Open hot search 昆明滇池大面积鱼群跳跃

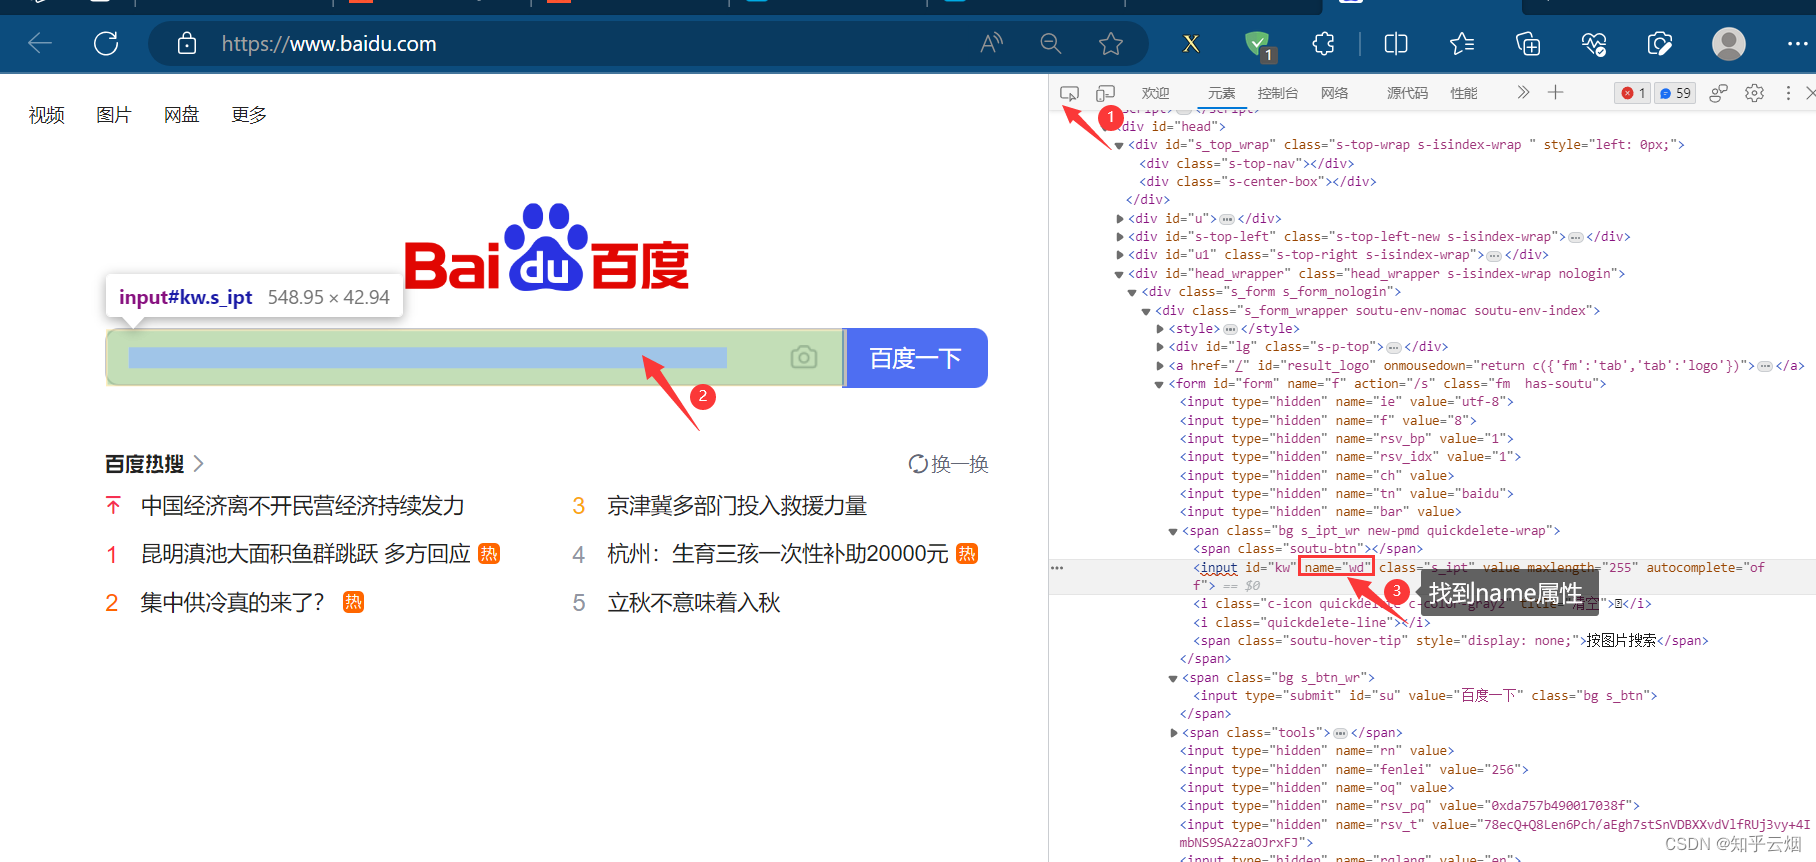click(x=305, y=554)
